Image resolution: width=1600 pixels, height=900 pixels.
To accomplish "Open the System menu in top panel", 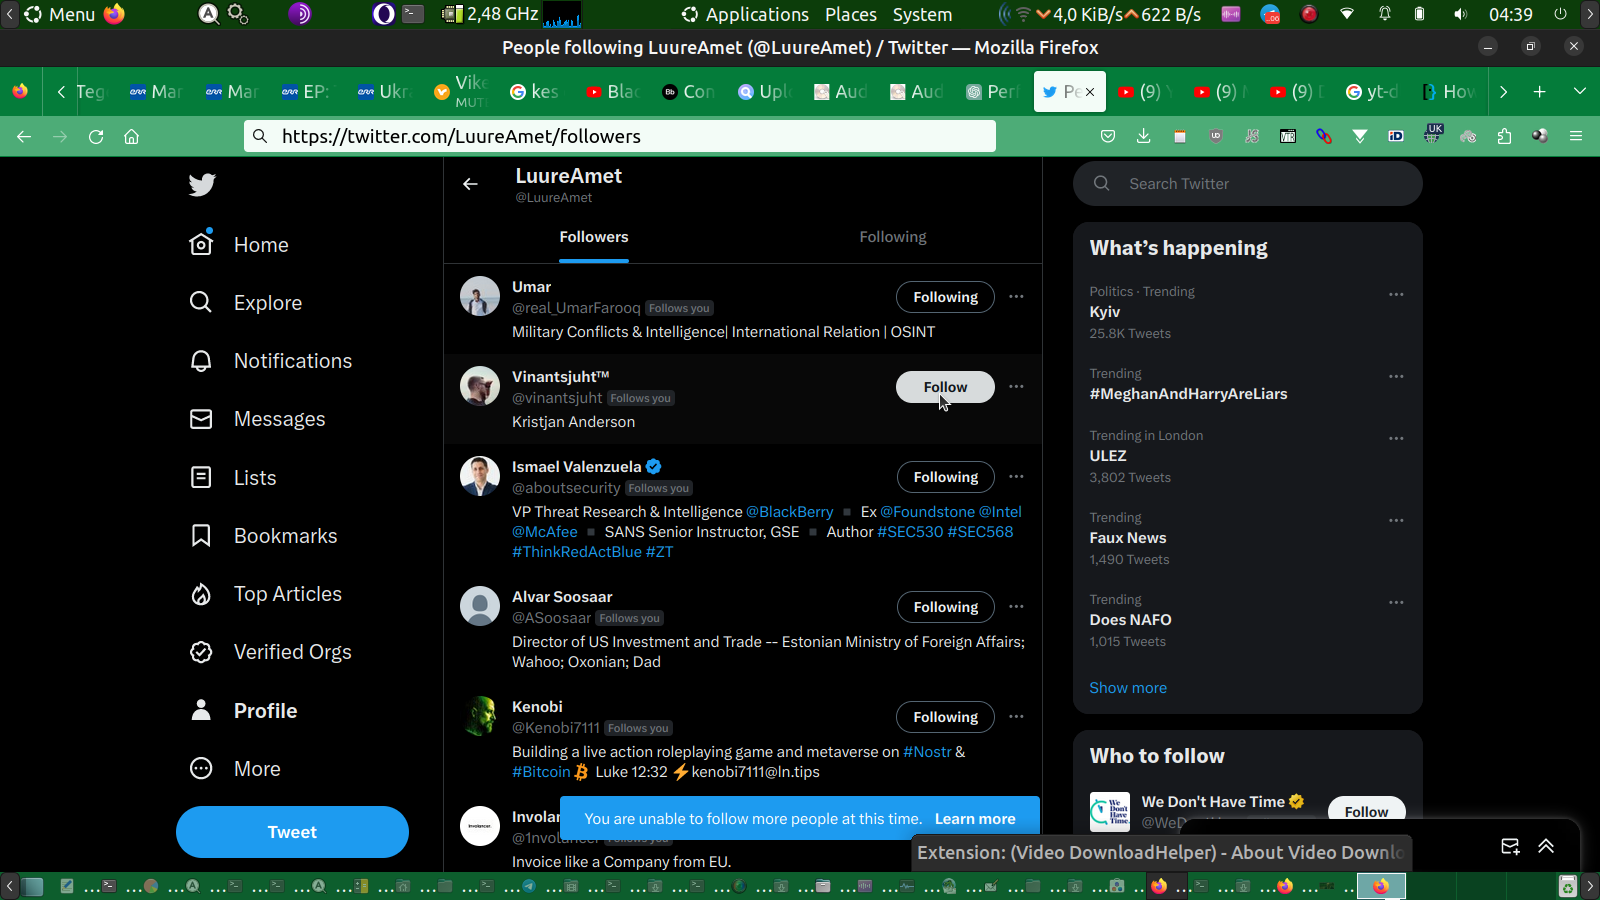I will click(x=922, y=15).
